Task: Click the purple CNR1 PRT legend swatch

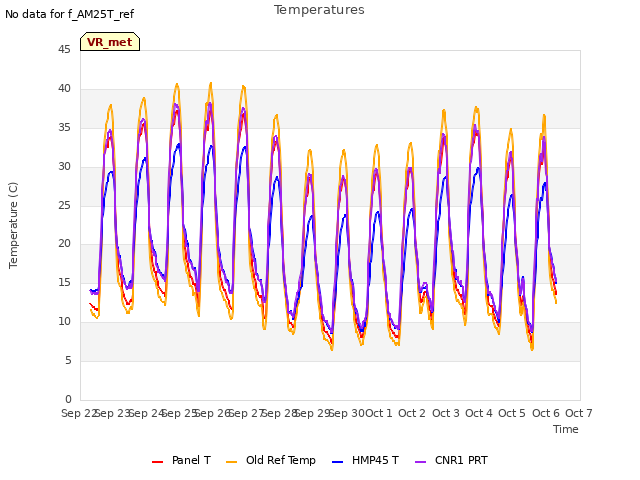Action: click(420, 462)
